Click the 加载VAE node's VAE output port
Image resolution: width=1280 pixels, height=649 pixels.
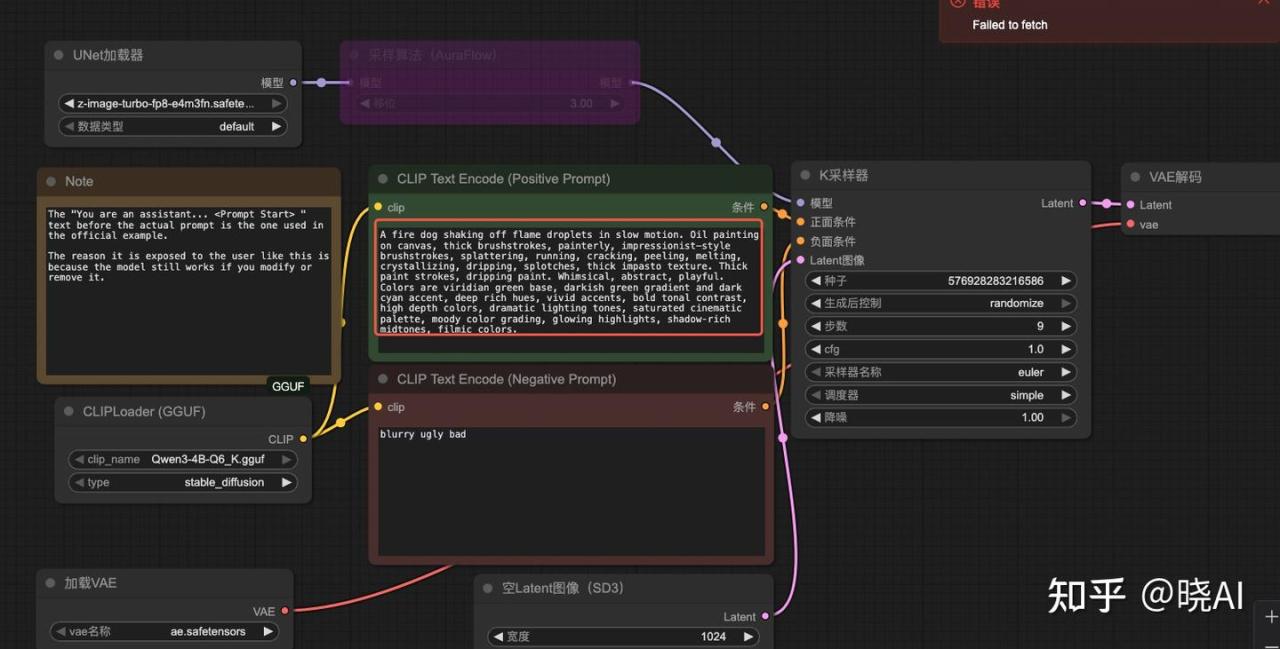(285, 610)
